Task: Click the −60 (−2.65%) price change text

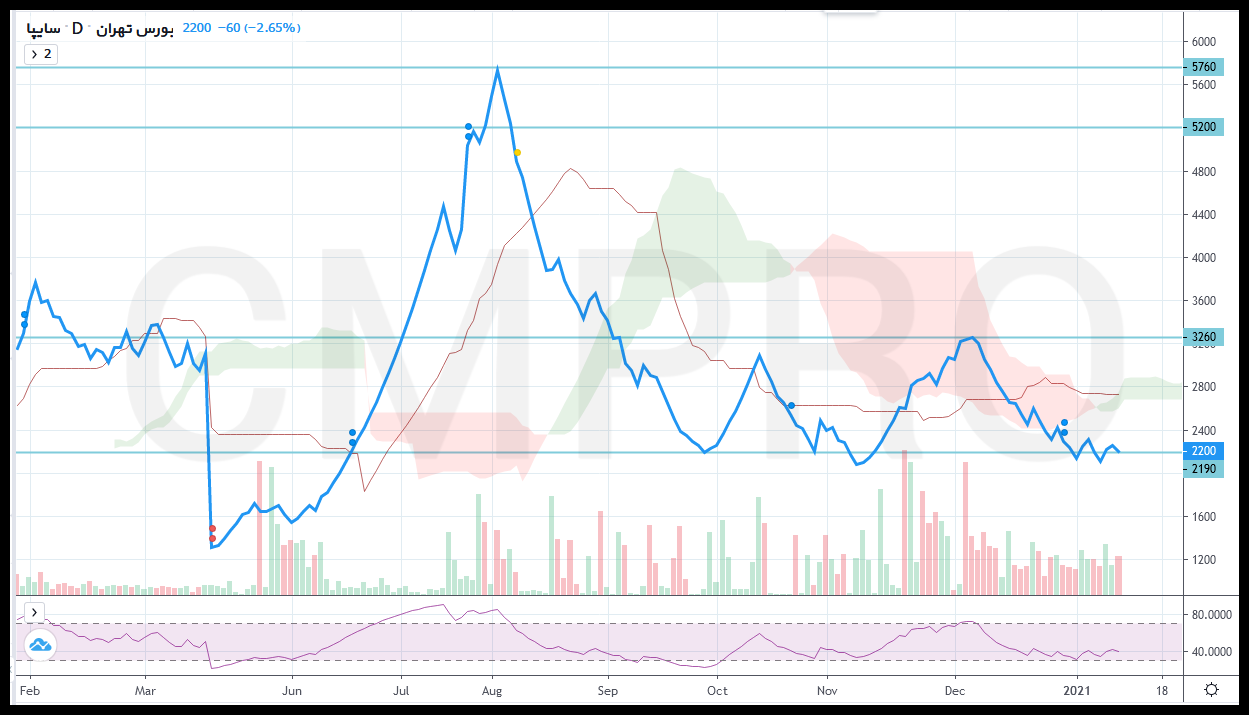Action: coord(260,28)
